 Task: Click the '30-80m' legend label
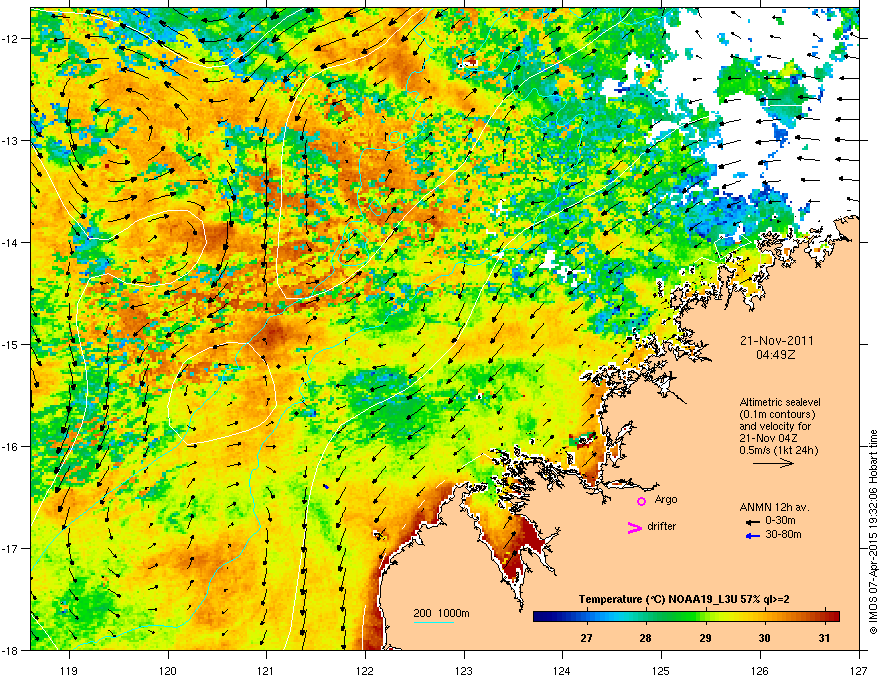pyautogui.click(x=783, y=534)
